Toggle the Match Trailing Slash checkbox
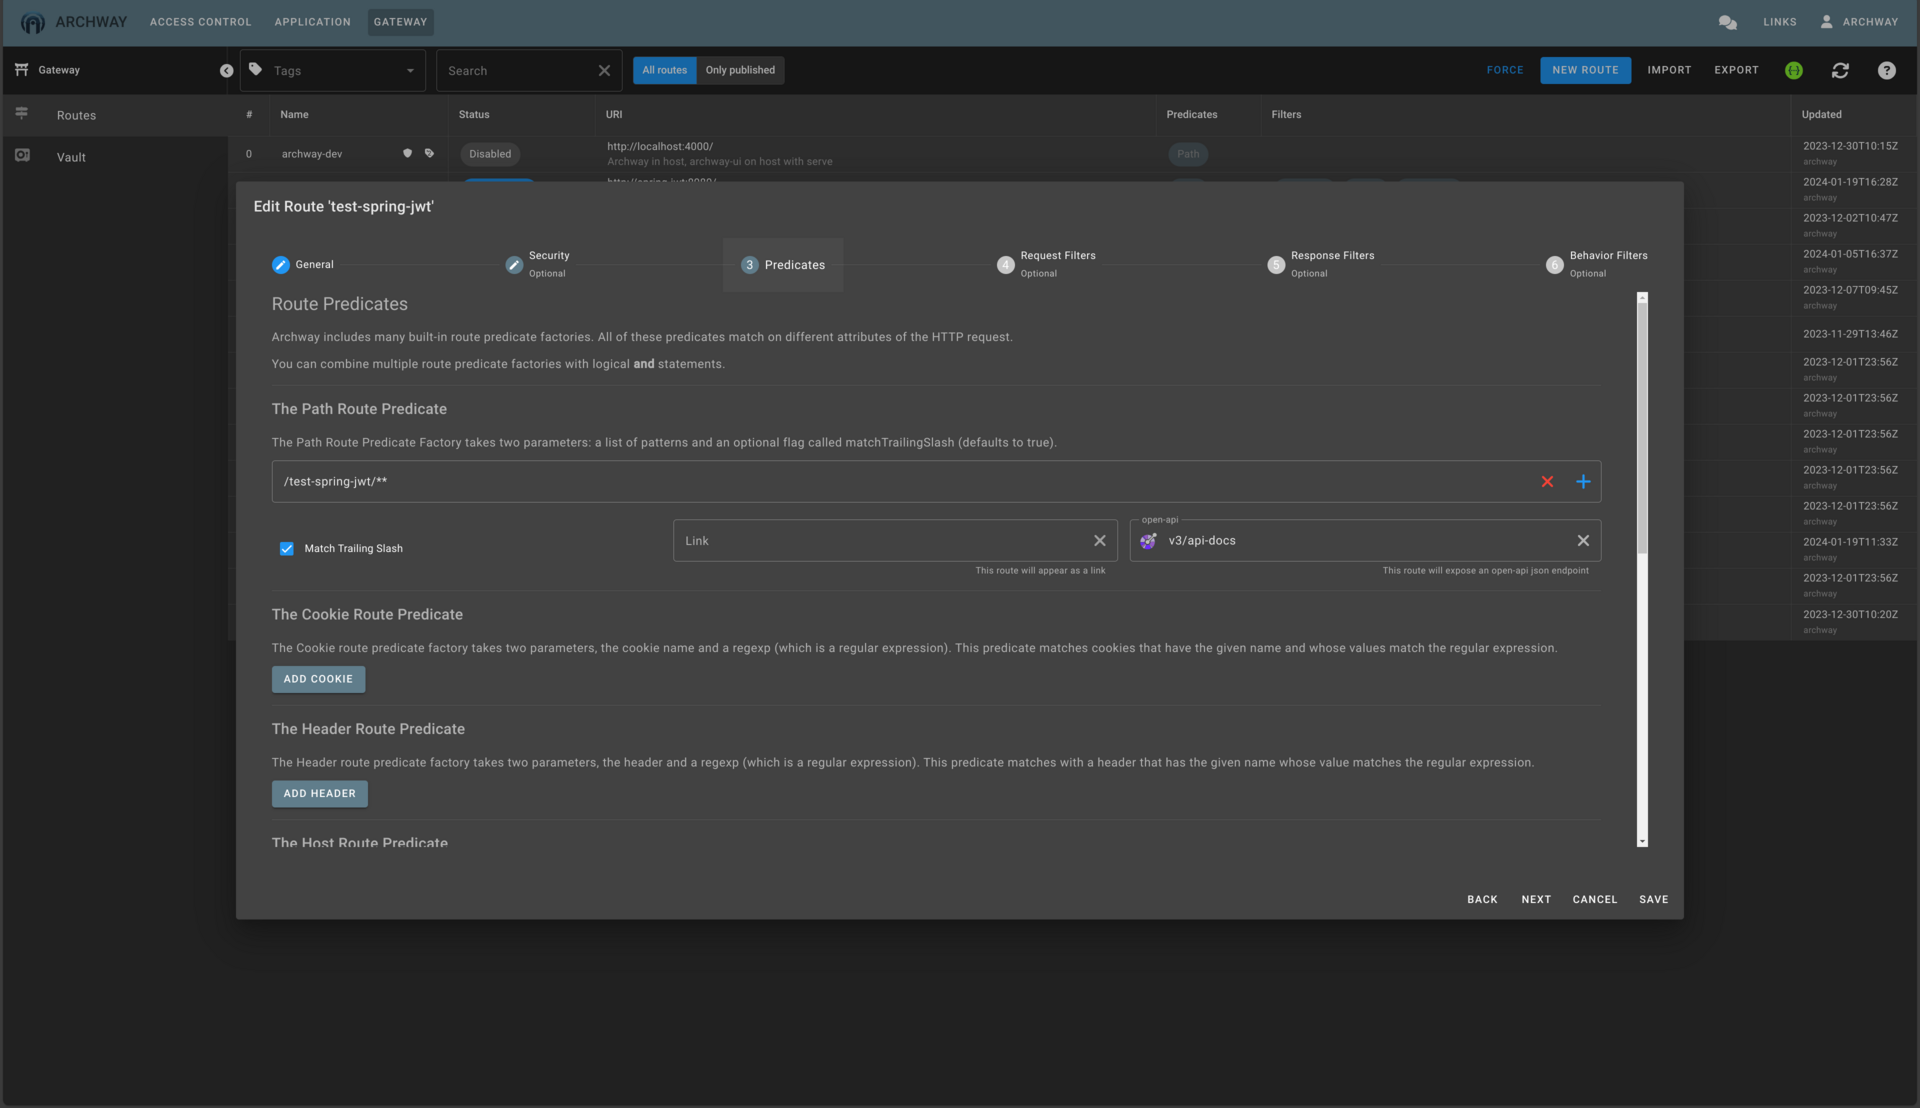 click(286, 547)
